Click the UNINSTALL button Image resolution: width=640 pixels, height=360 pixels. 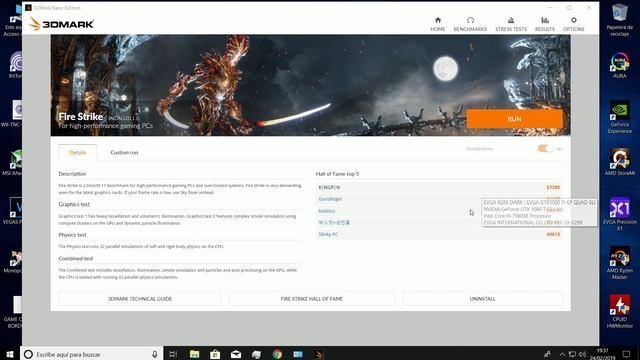point(482,299)
